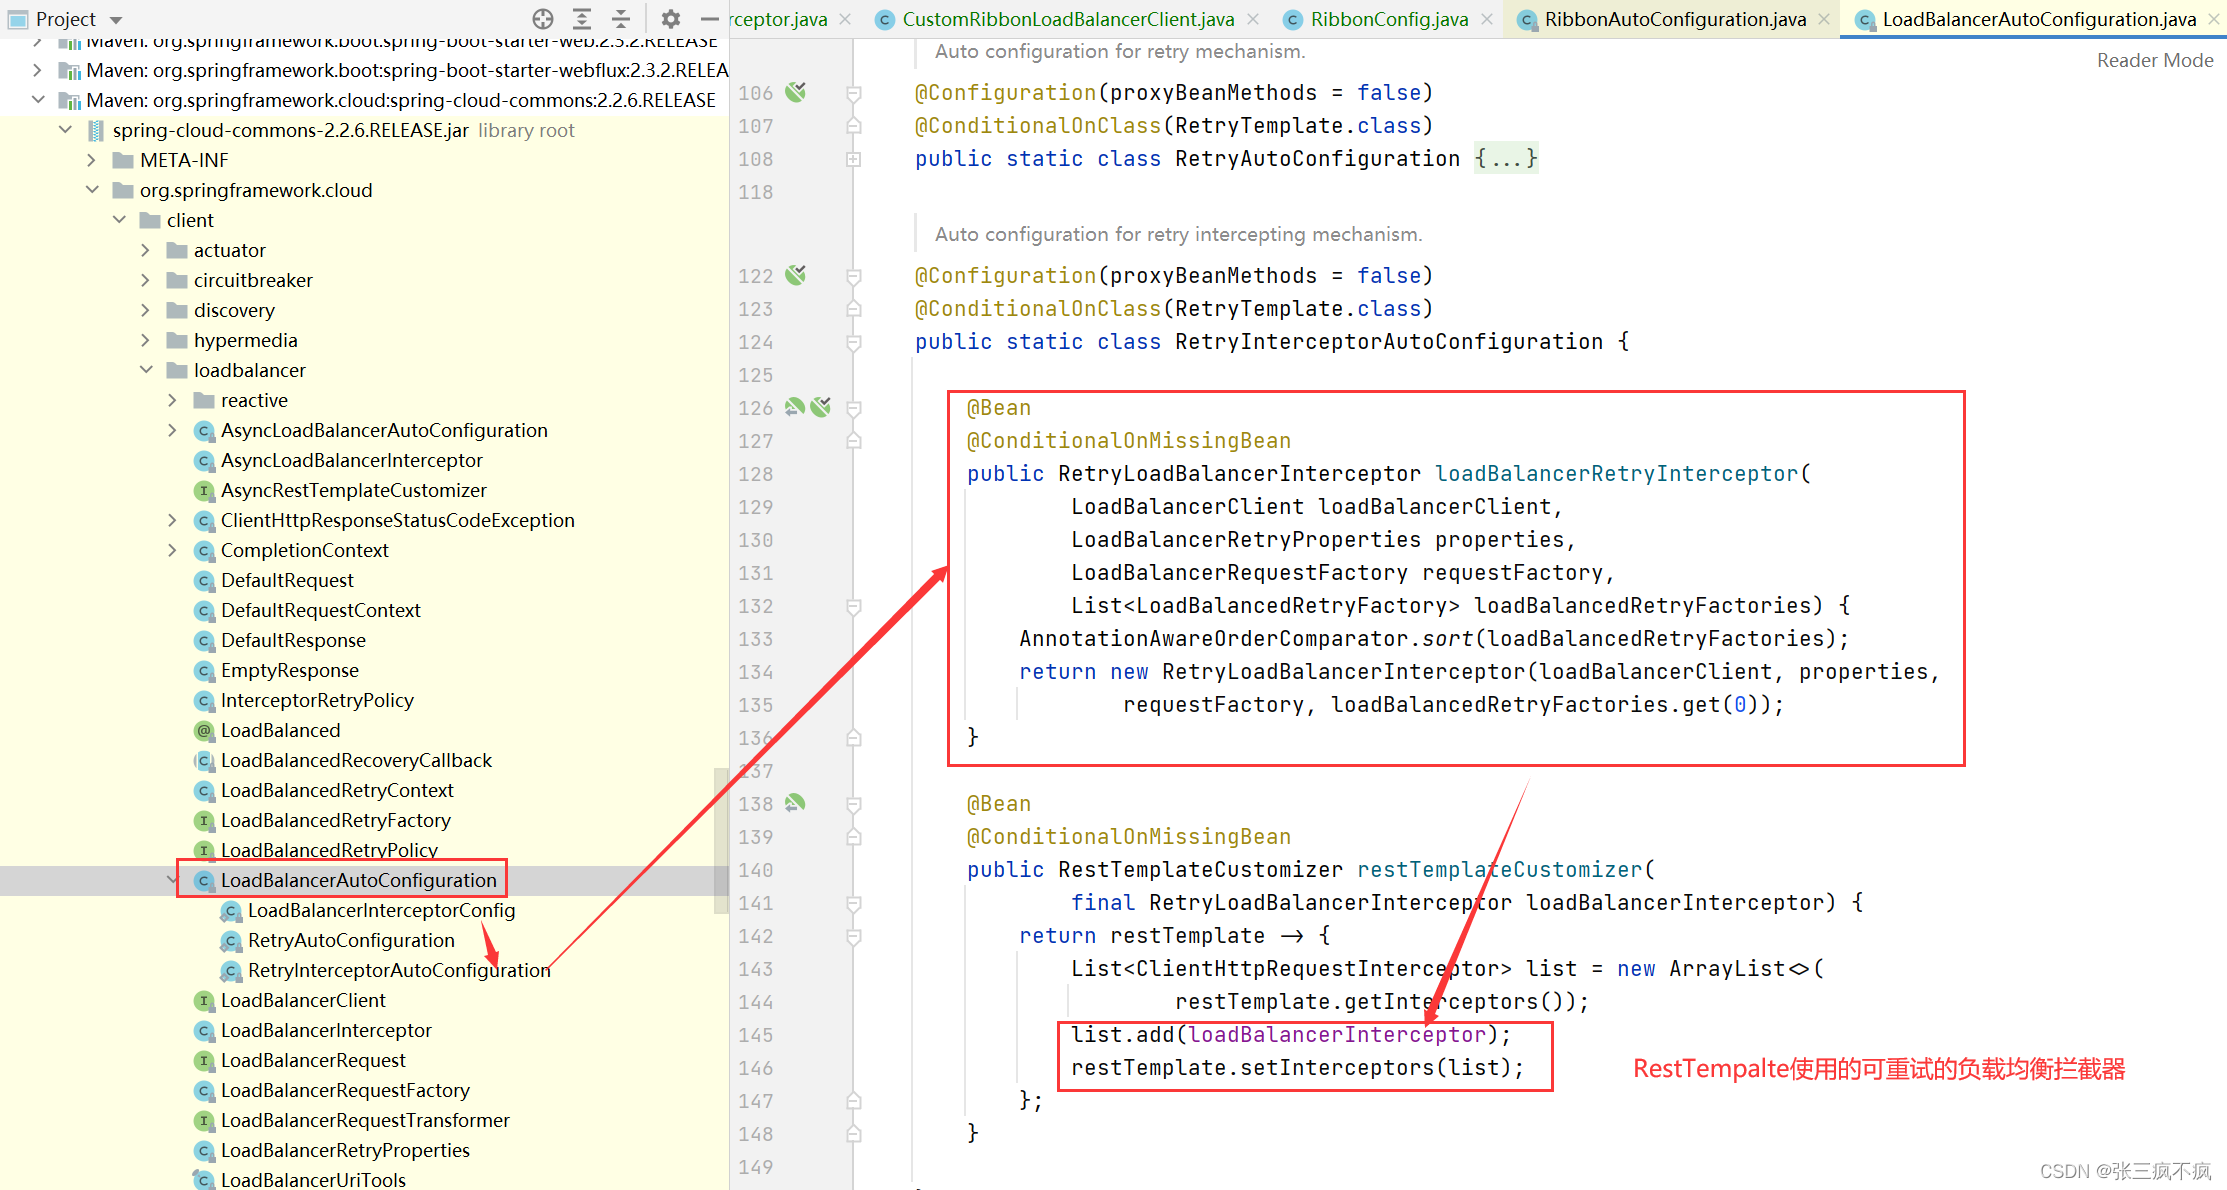Screen dimensions: 2227x1190
Task: Expand the reactive folder
Action: [172, 400]
